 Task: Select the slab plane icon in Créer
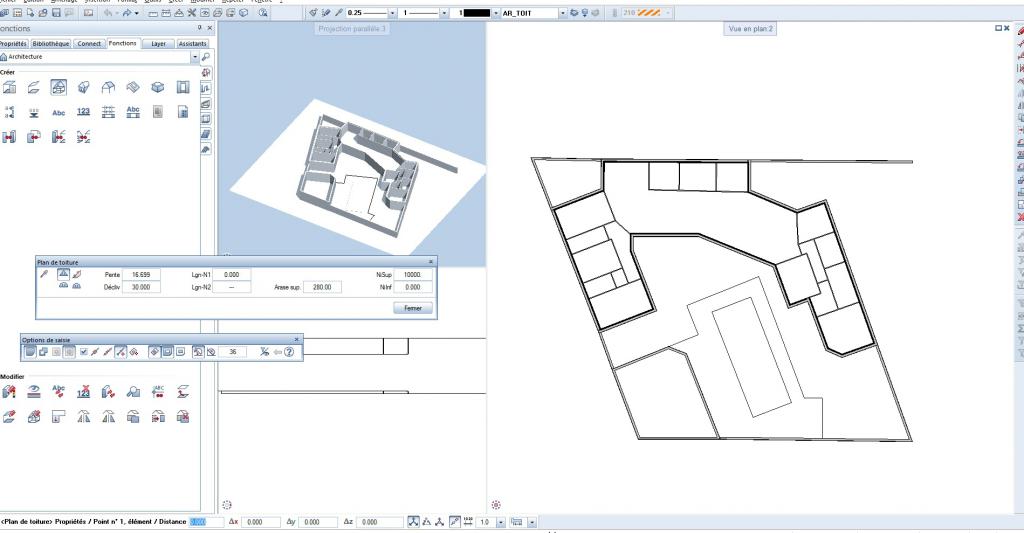click(x=33, y=87)
